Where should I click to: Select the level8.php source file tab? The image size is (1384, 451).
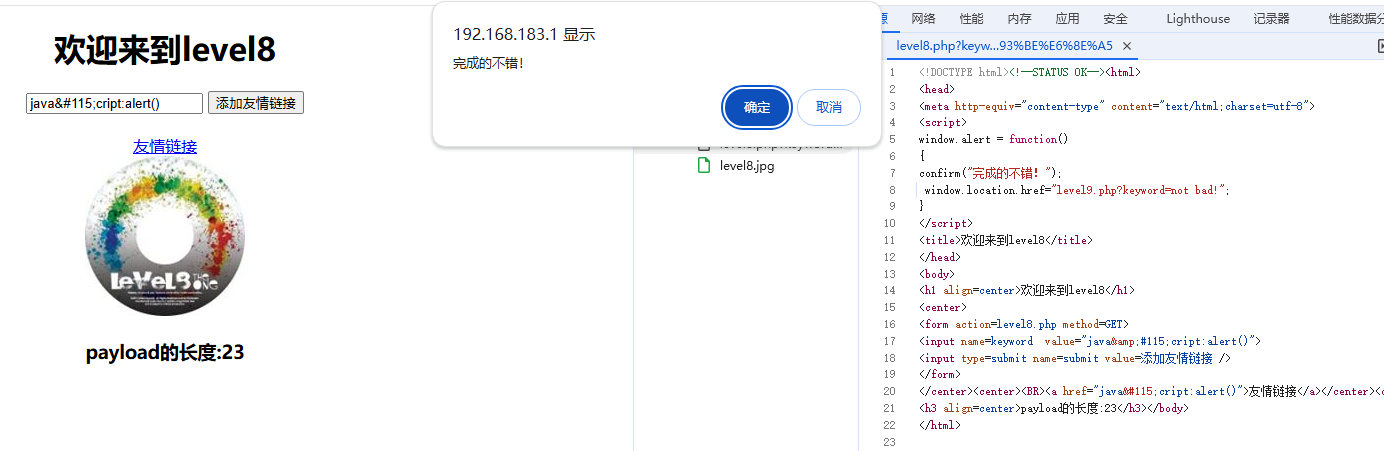tap(1004, 46)
